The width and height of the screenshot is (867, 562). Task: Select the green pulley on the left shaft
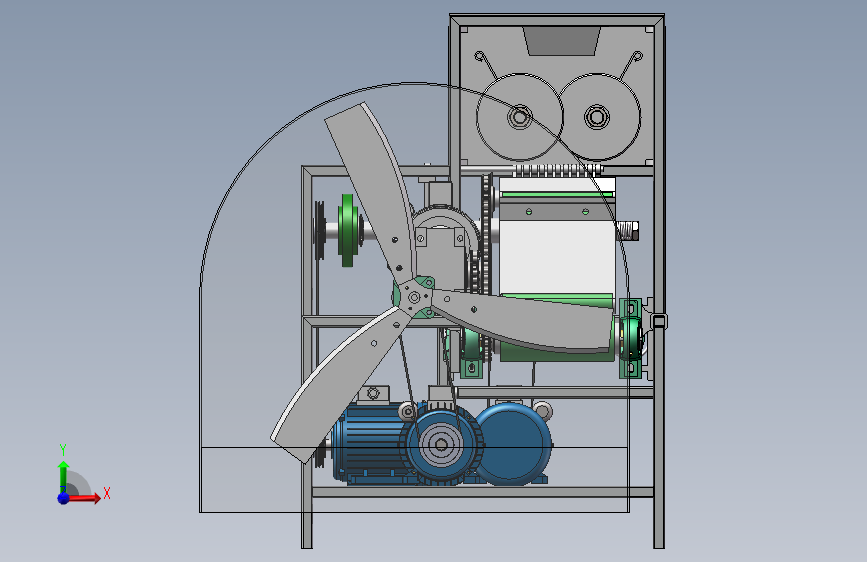pos(347,230)
